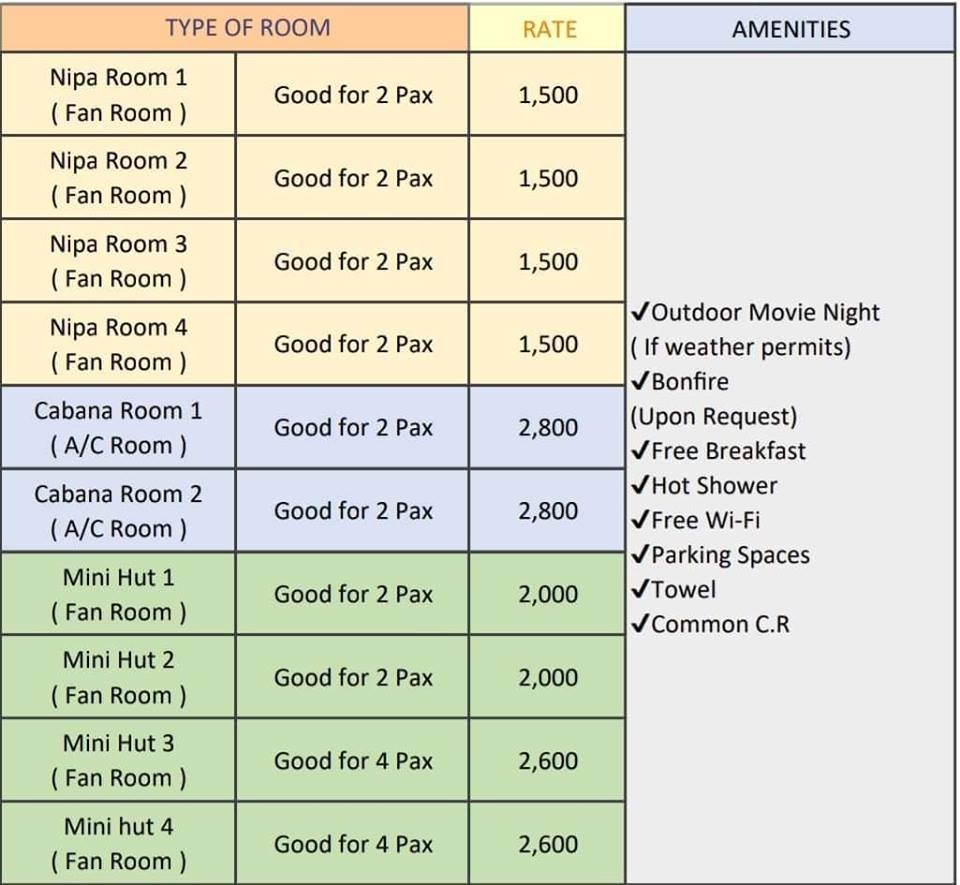The height and width of the screenshot is (885, 960).
Task: Click the checkmark before Hot Shower
Action: (641, 486)
